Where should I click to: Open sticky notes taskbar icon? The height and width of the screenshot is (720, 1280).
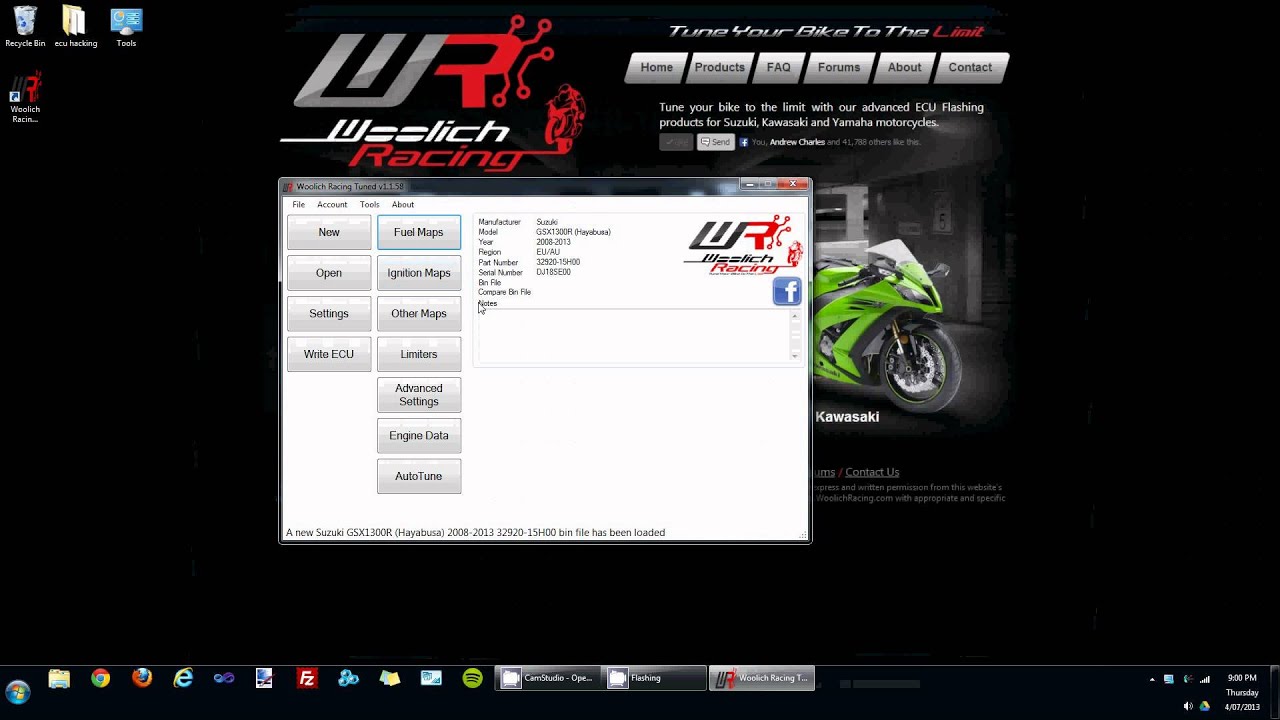390,679
